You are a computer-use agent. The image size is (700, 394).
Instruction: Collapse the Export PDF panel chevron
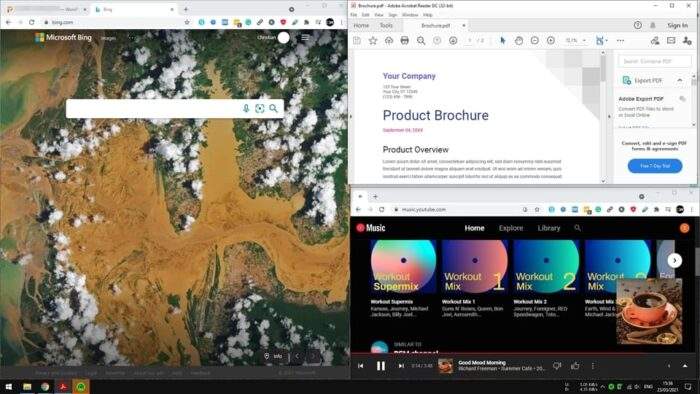pyautogui.click(x=679, y=80)
